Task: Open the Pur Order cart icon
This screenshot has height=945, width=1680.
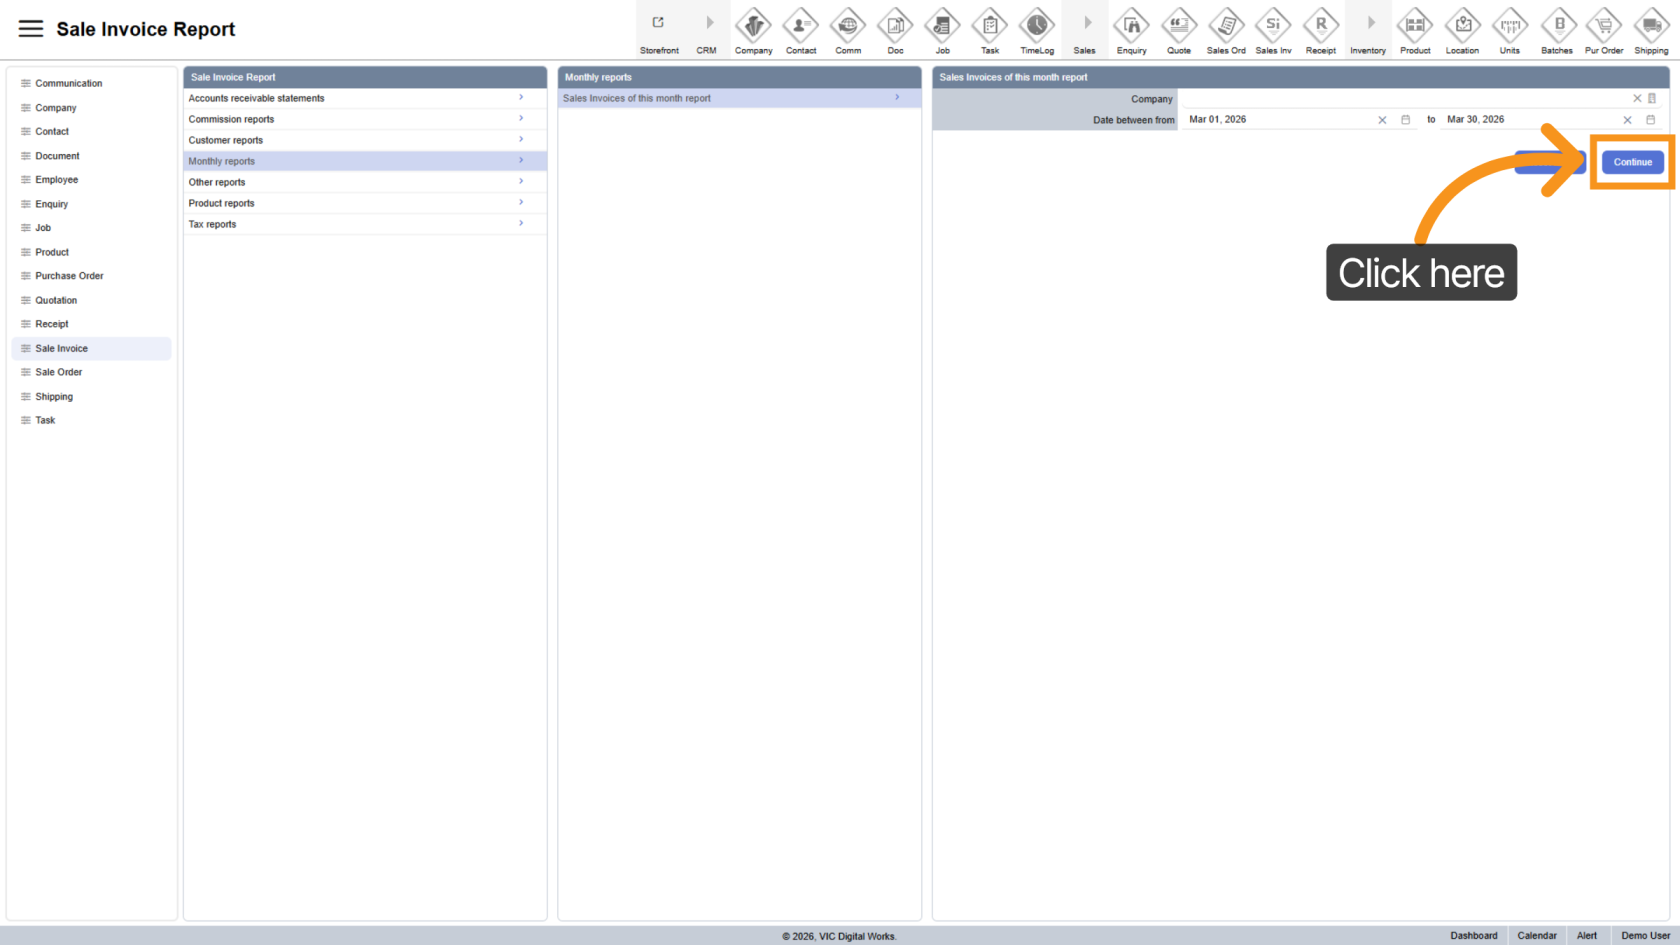Action: [1604, 27]
